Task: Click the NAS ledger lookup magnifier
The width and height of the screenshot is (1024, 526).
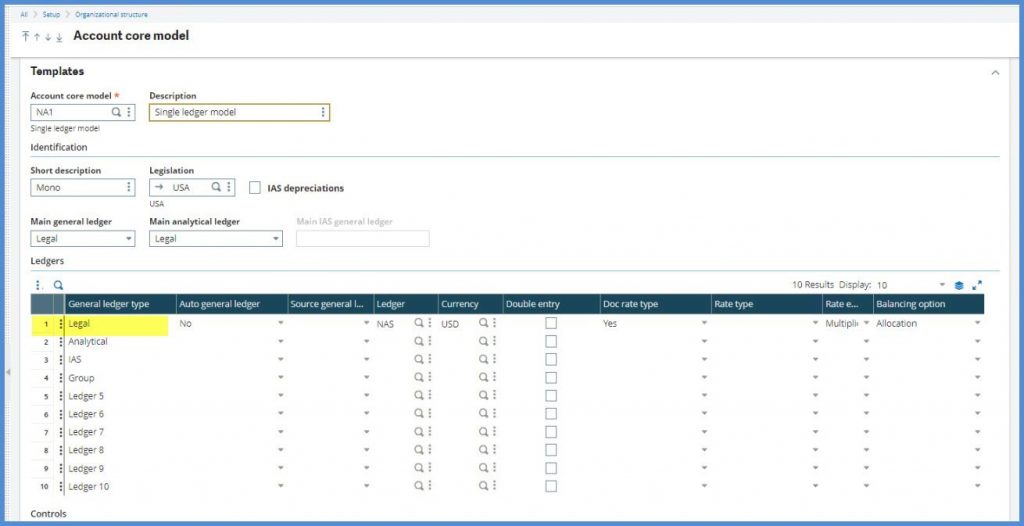Action: tap(419, 324)
